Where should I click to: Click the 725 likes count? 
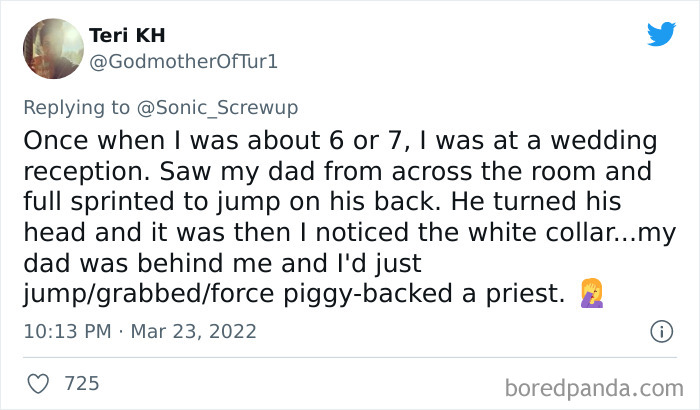click(80, 382)
